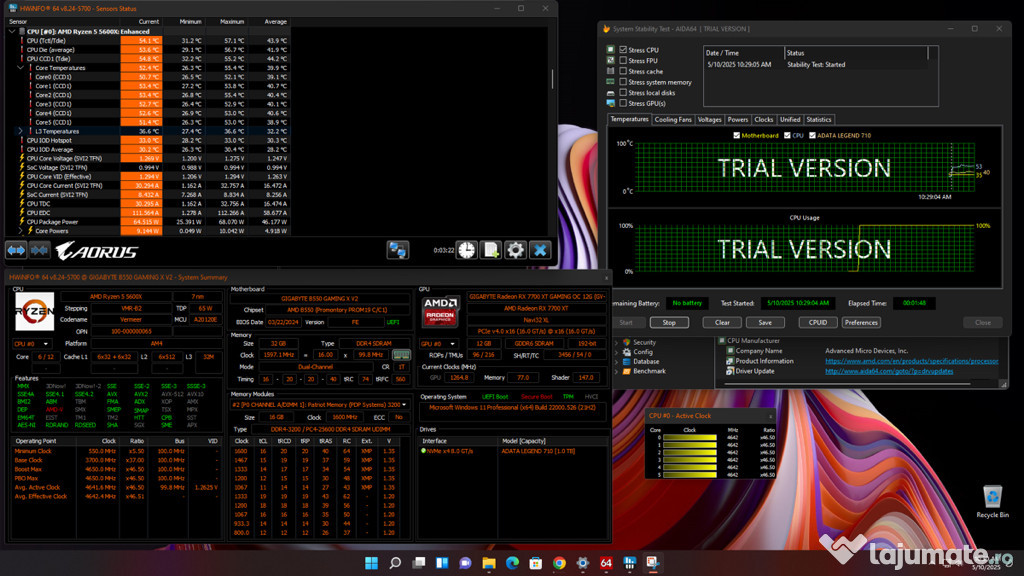1024x576 pixels.
Task: Click the AMD Radeon Graphics logo in System Summary
Action: [440, 311]
